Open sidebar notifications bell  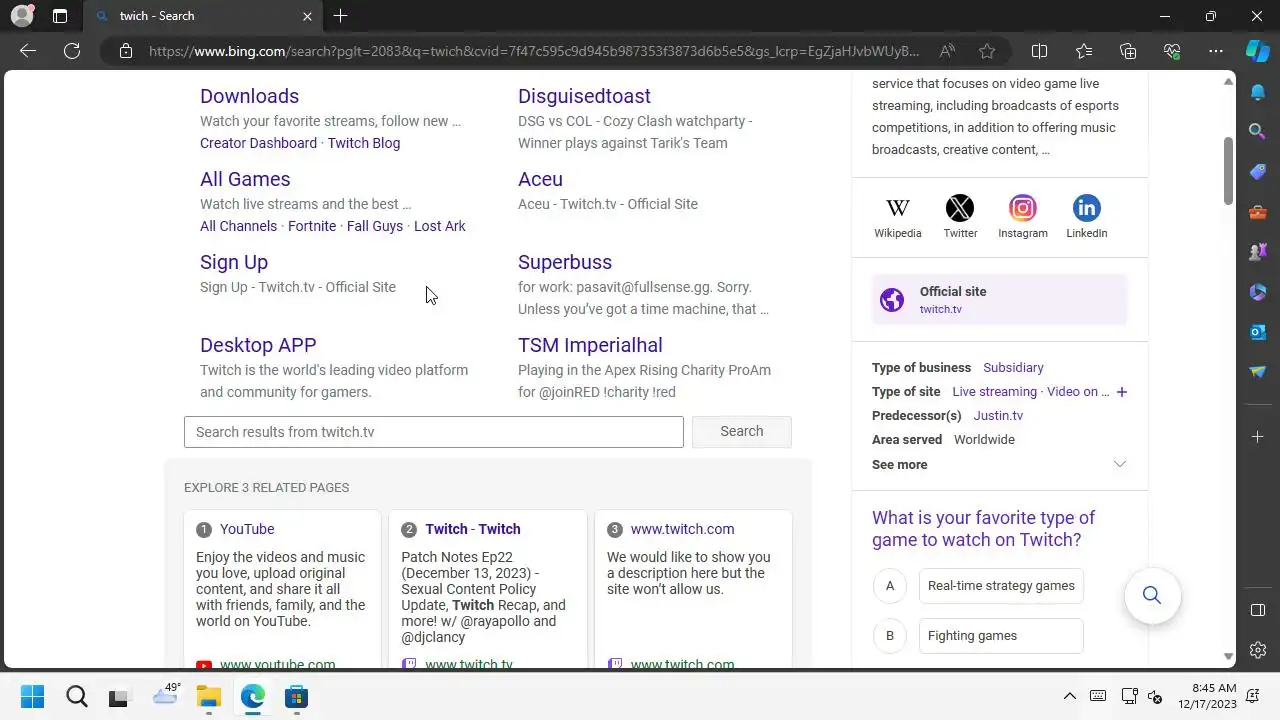click(1258, 92)
